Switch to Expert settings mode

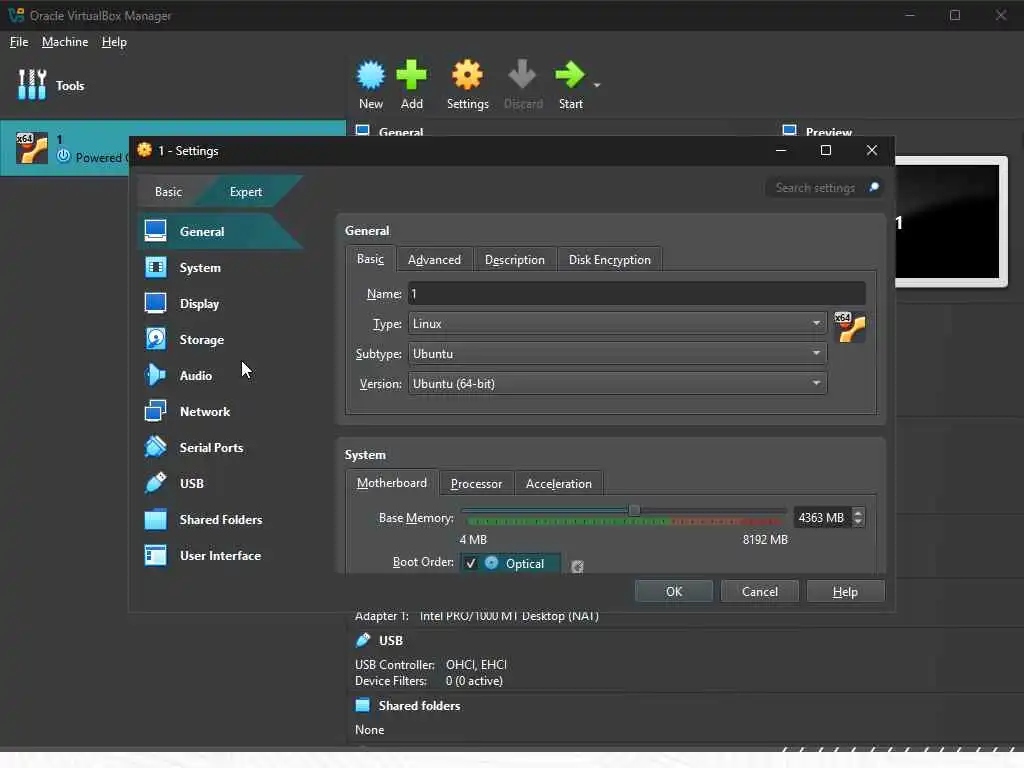pos(246,191)
